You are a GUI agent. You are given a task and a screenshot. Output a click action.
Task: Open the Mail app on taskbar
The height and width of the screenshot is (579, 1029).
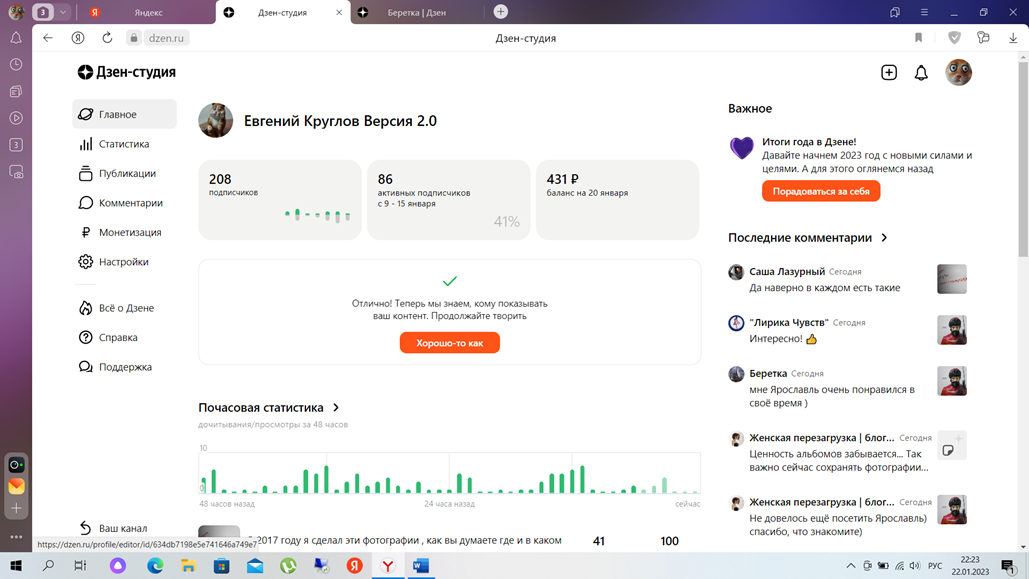[x=255, y=566]
